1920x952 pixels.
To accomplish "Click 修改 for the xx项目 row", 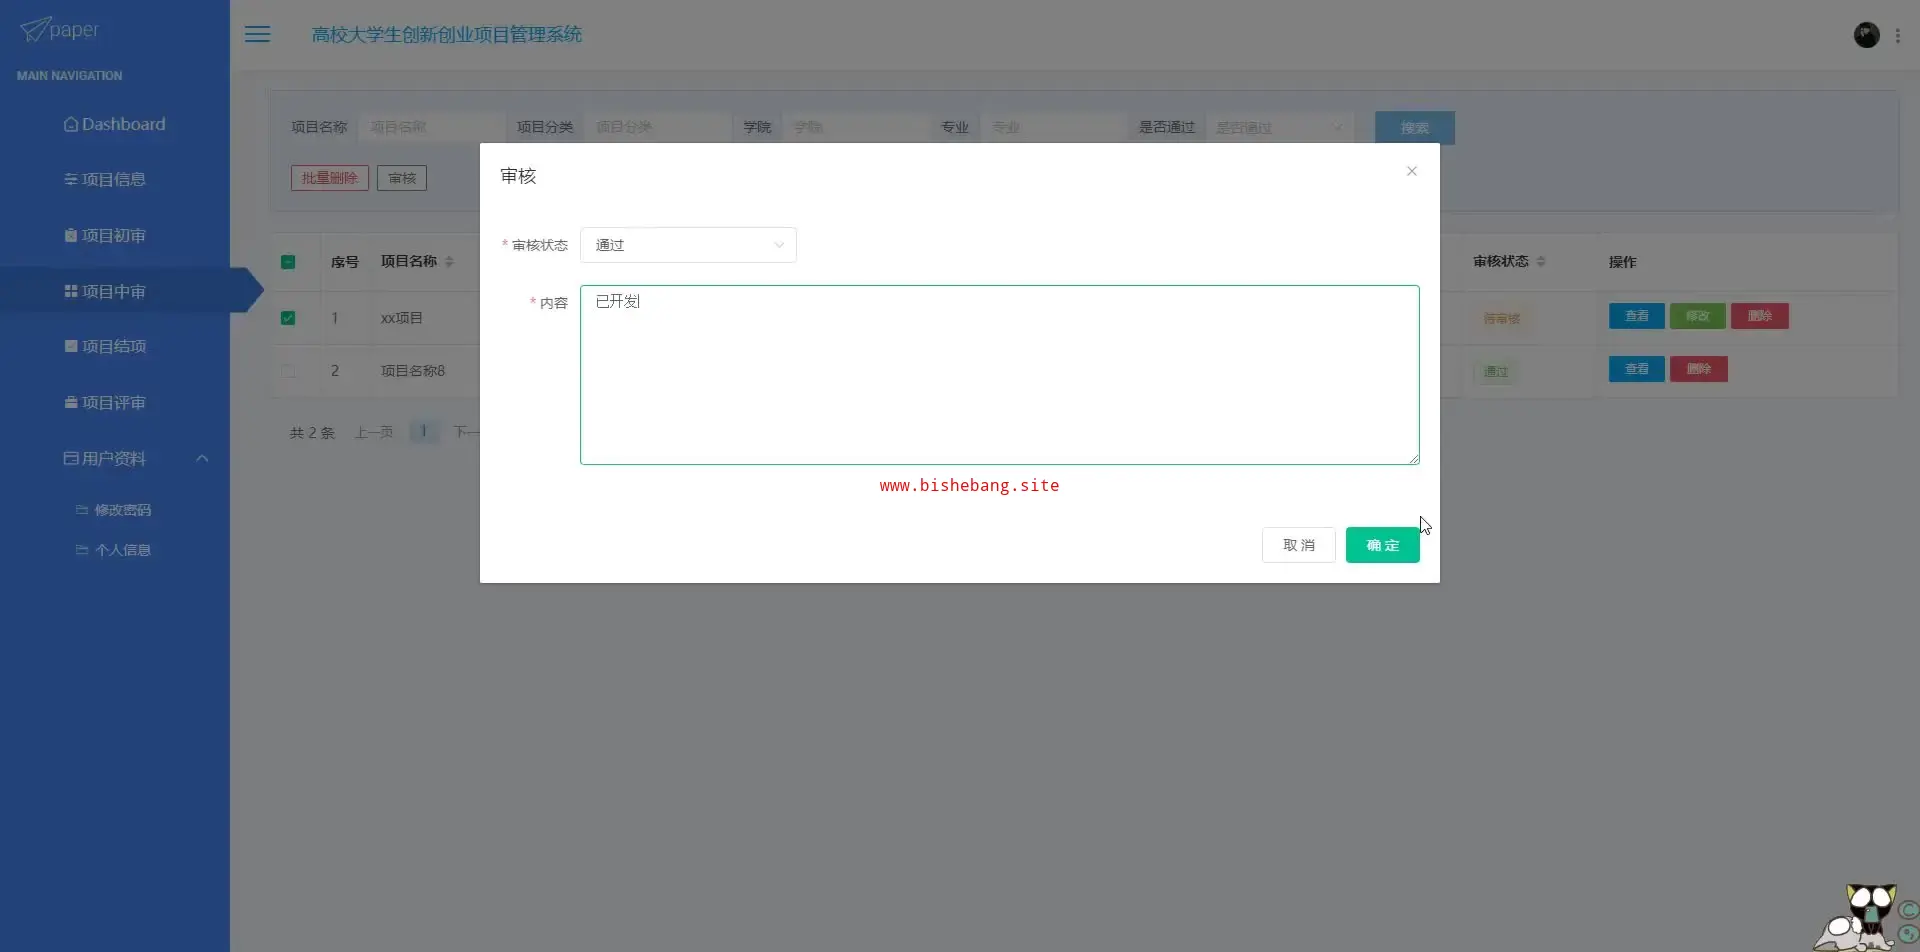I will pos(1697,316).
